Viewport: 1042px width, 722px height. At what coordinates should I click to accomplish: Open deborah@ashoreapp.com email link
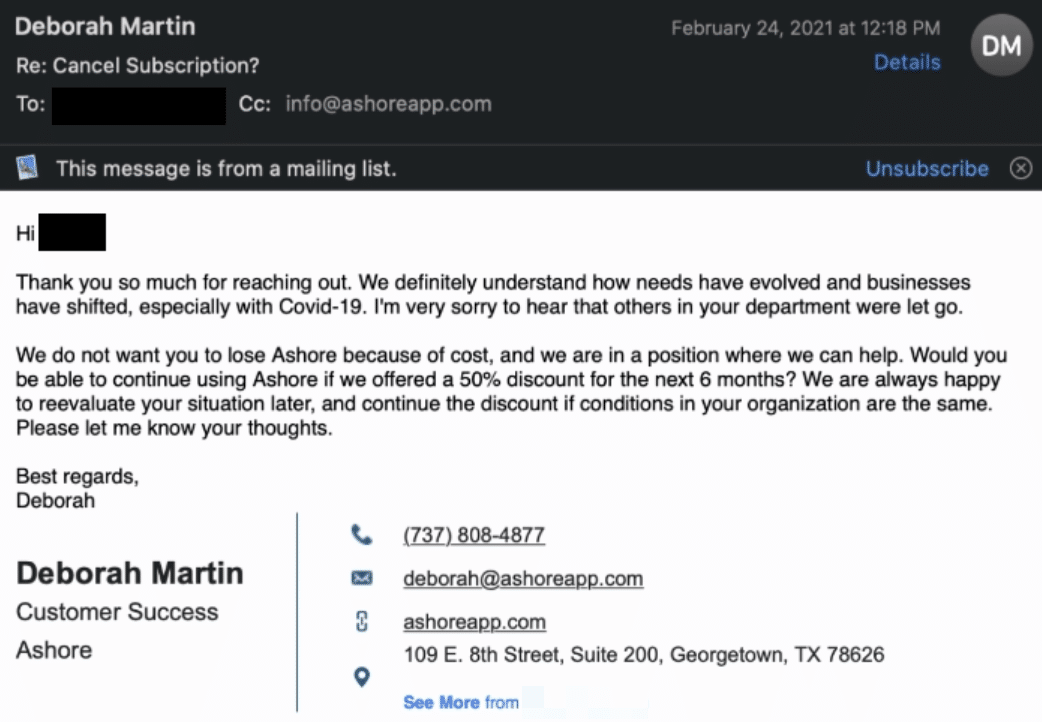523,578
